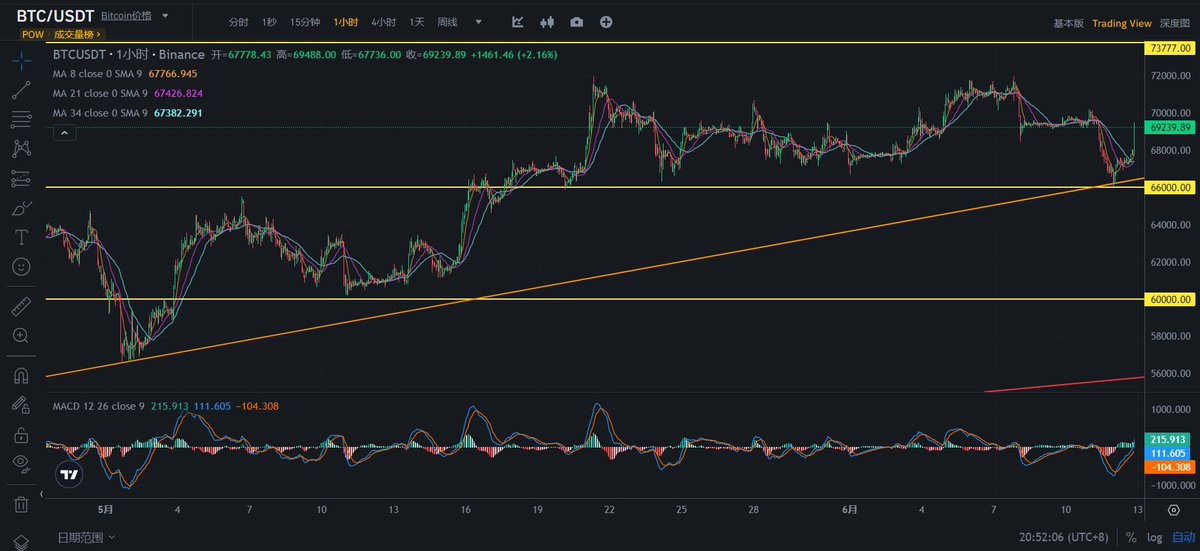Select the 1小时 interval

347,22
